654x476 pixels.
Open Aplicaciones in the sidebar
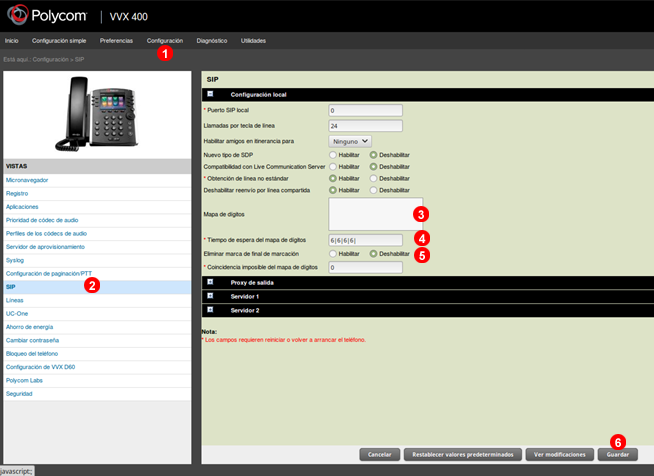[97, 207]
